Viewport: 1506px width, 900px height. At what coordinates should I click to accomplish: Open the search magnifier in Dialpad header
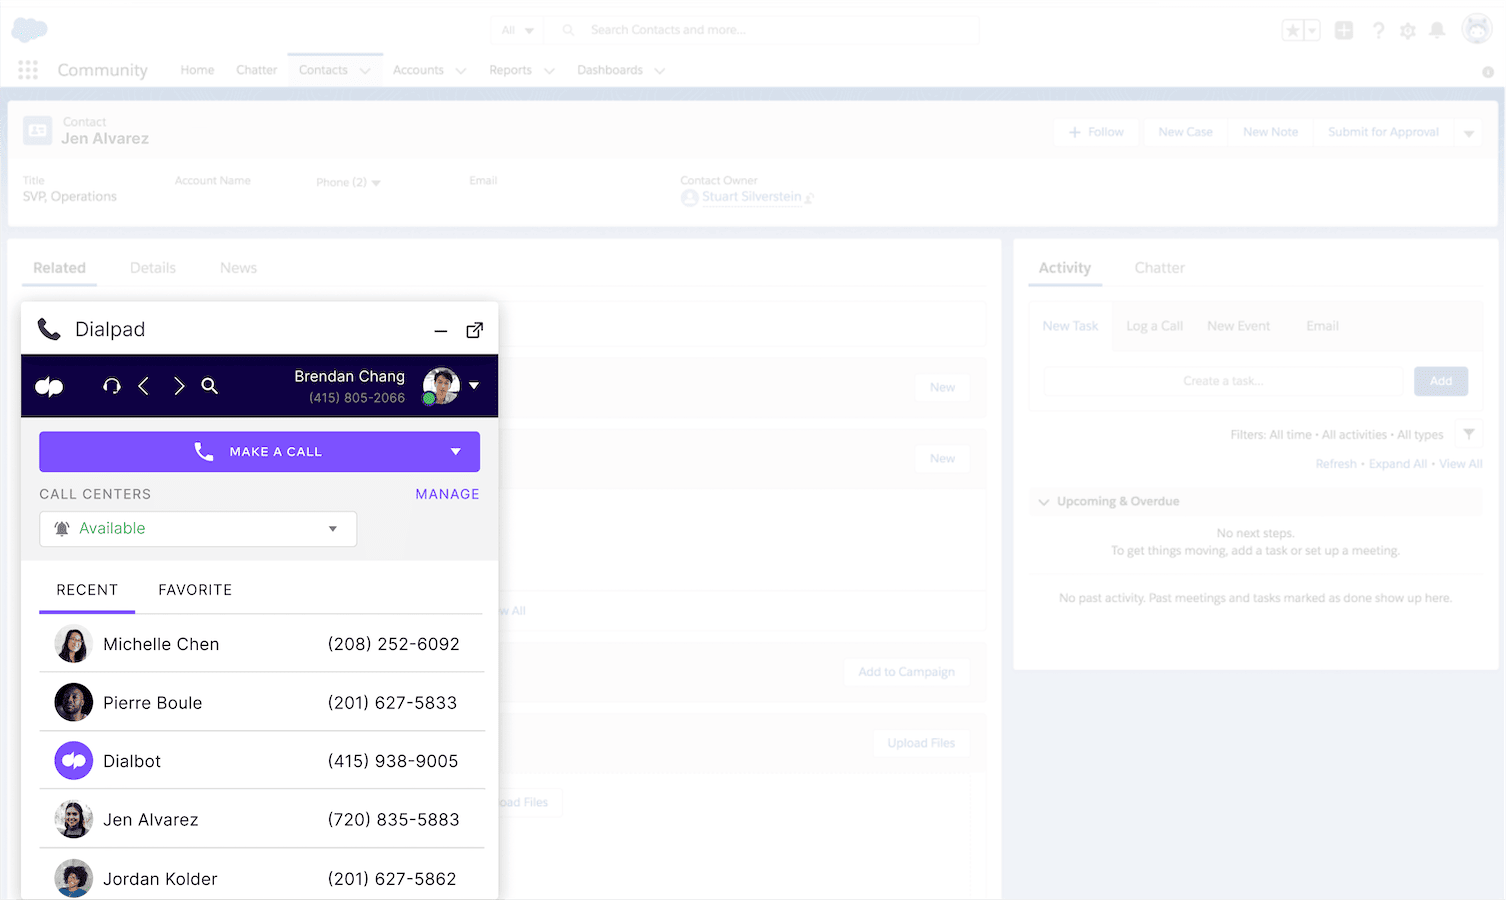(210, 386)
